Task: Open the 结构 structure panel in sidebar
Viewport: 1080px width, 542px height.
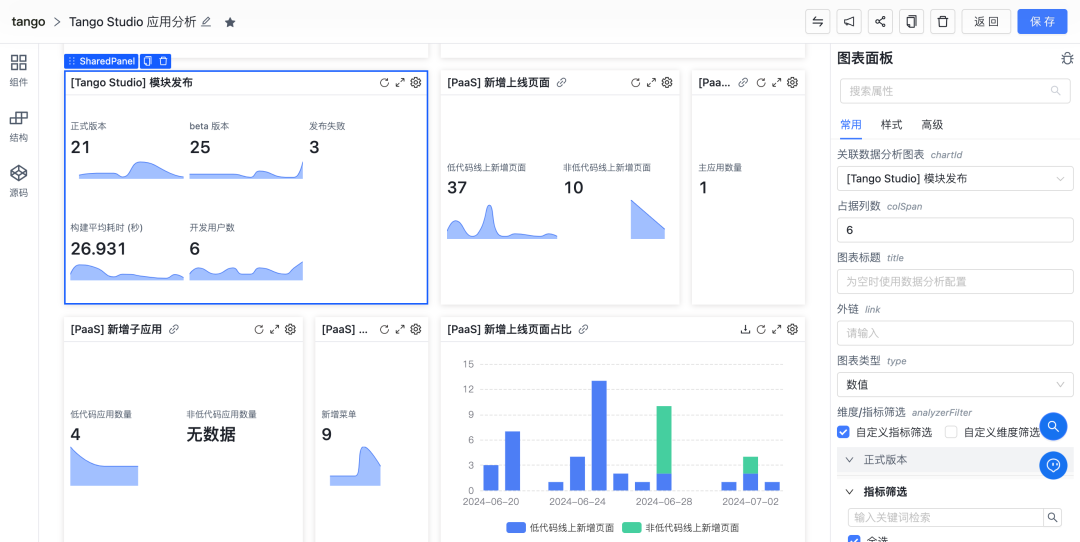Action: point(18,125)
